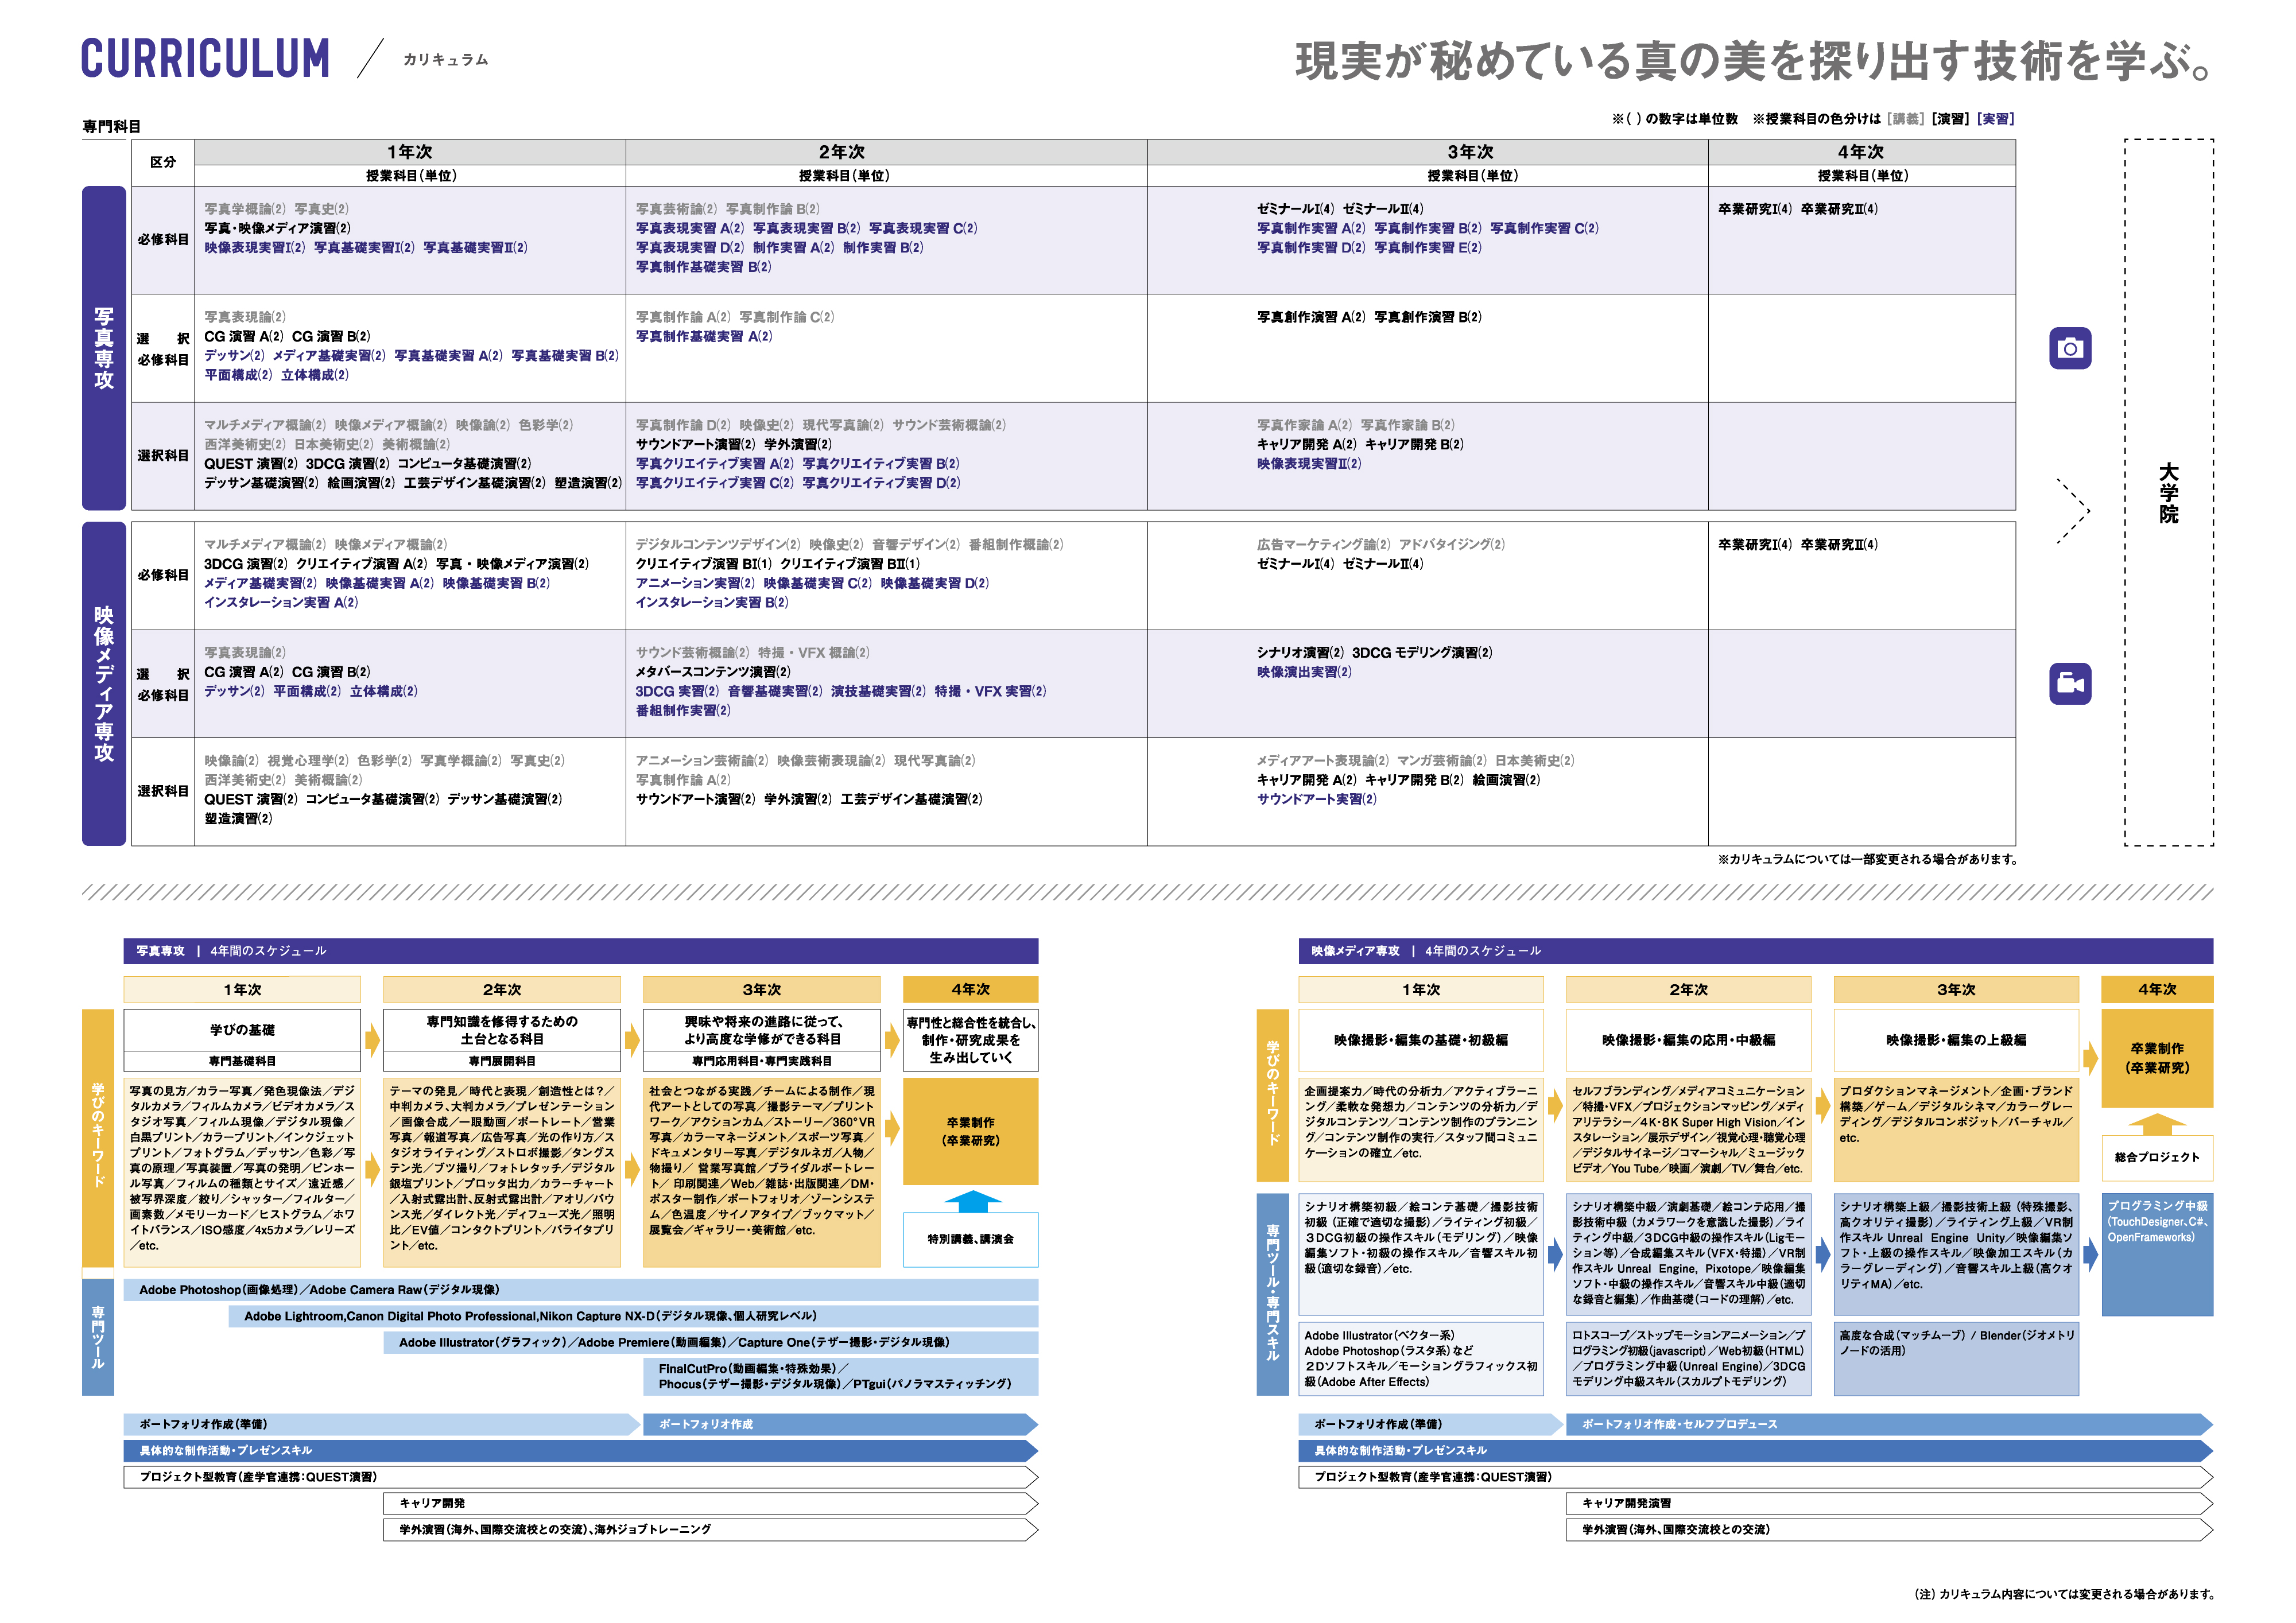Click the course 写真クリエイティブ実習 D(2)
Viewport: 2296px width, 1623px height.
[880, 483]
